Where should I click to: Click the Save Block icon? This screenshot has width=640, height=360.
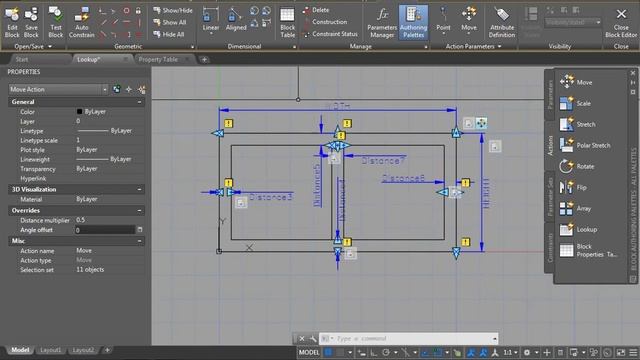point(31,23)
